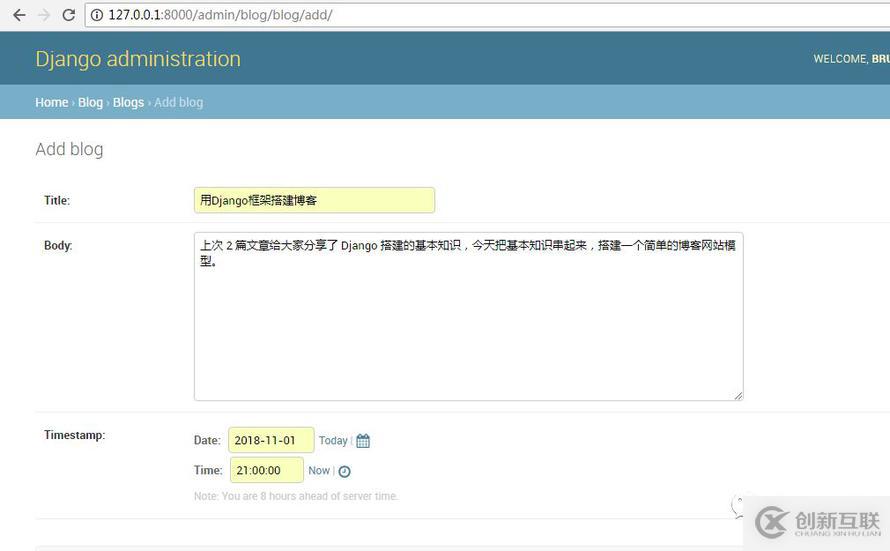Click the Date input field
The height and width of the screenshot is (551, 890).
pyautogui.click(x=271, y=440)
